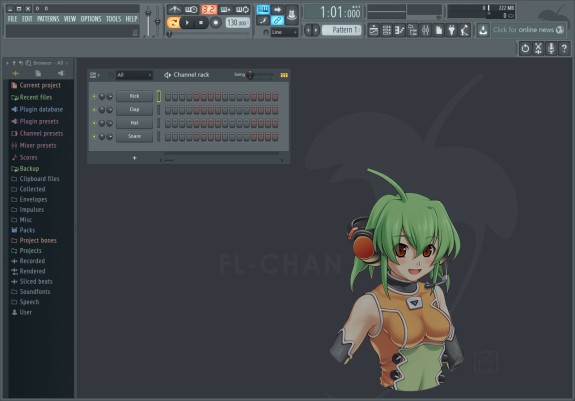Click the download content library icon
Viewport: 575px width, 401px height.
click(483, 30)
